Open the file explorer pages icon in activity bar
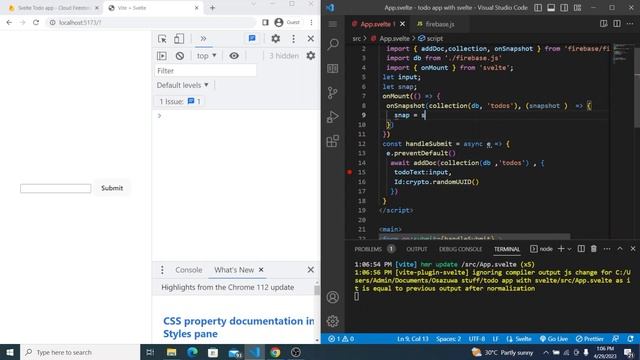This screenshot has height=360, width=640. tap(333, 68)
